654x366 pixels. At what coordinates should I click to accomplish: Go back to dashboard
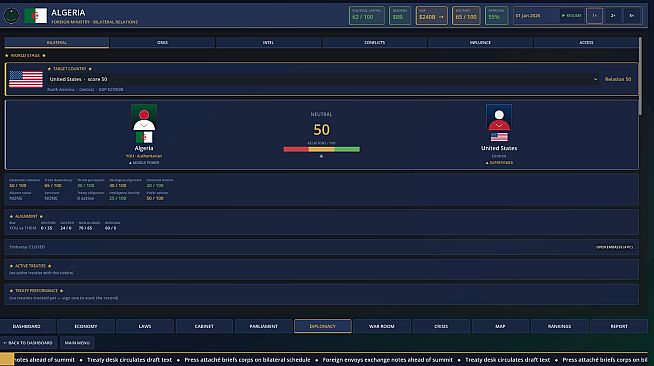coord(28,343)
